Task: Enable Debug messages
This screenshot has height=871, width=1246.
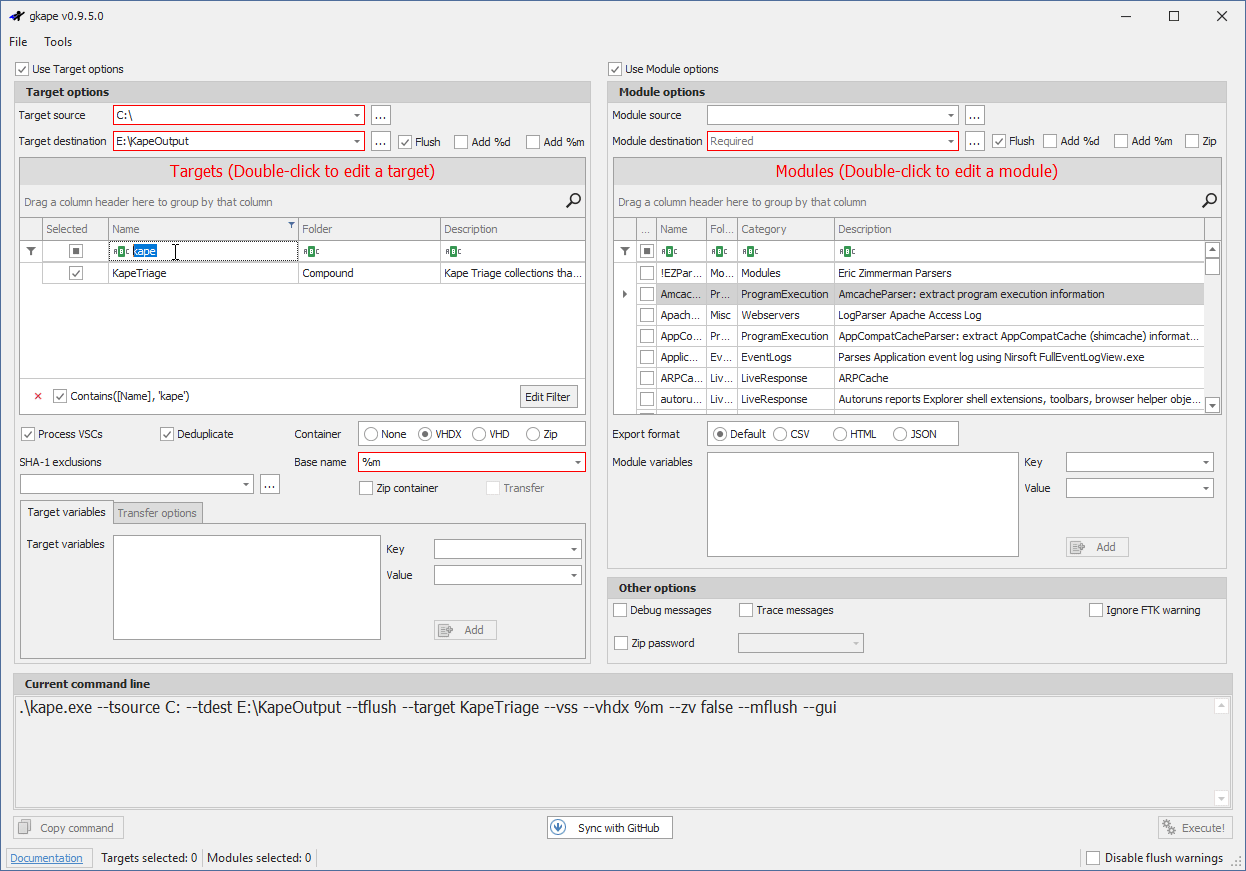Action: tap(620, 610)
